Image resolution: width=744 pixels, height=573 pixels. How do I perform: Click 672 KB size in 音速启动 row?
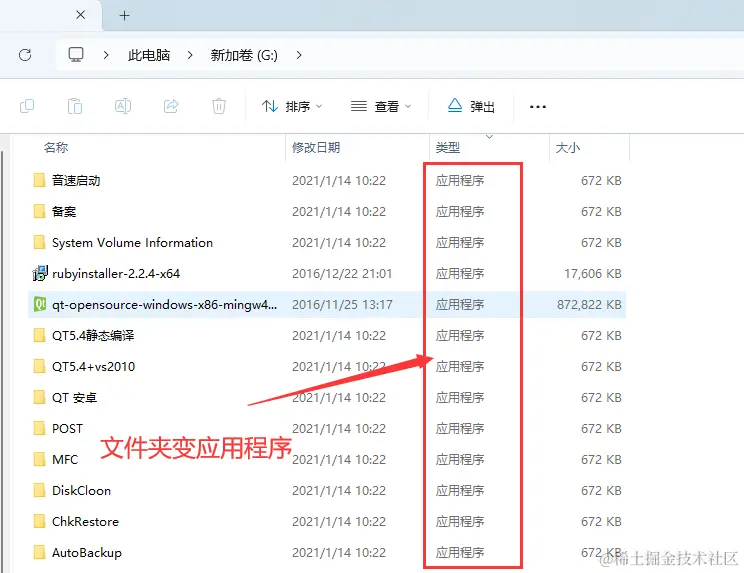pyautogui.click(x=601, y=181)
